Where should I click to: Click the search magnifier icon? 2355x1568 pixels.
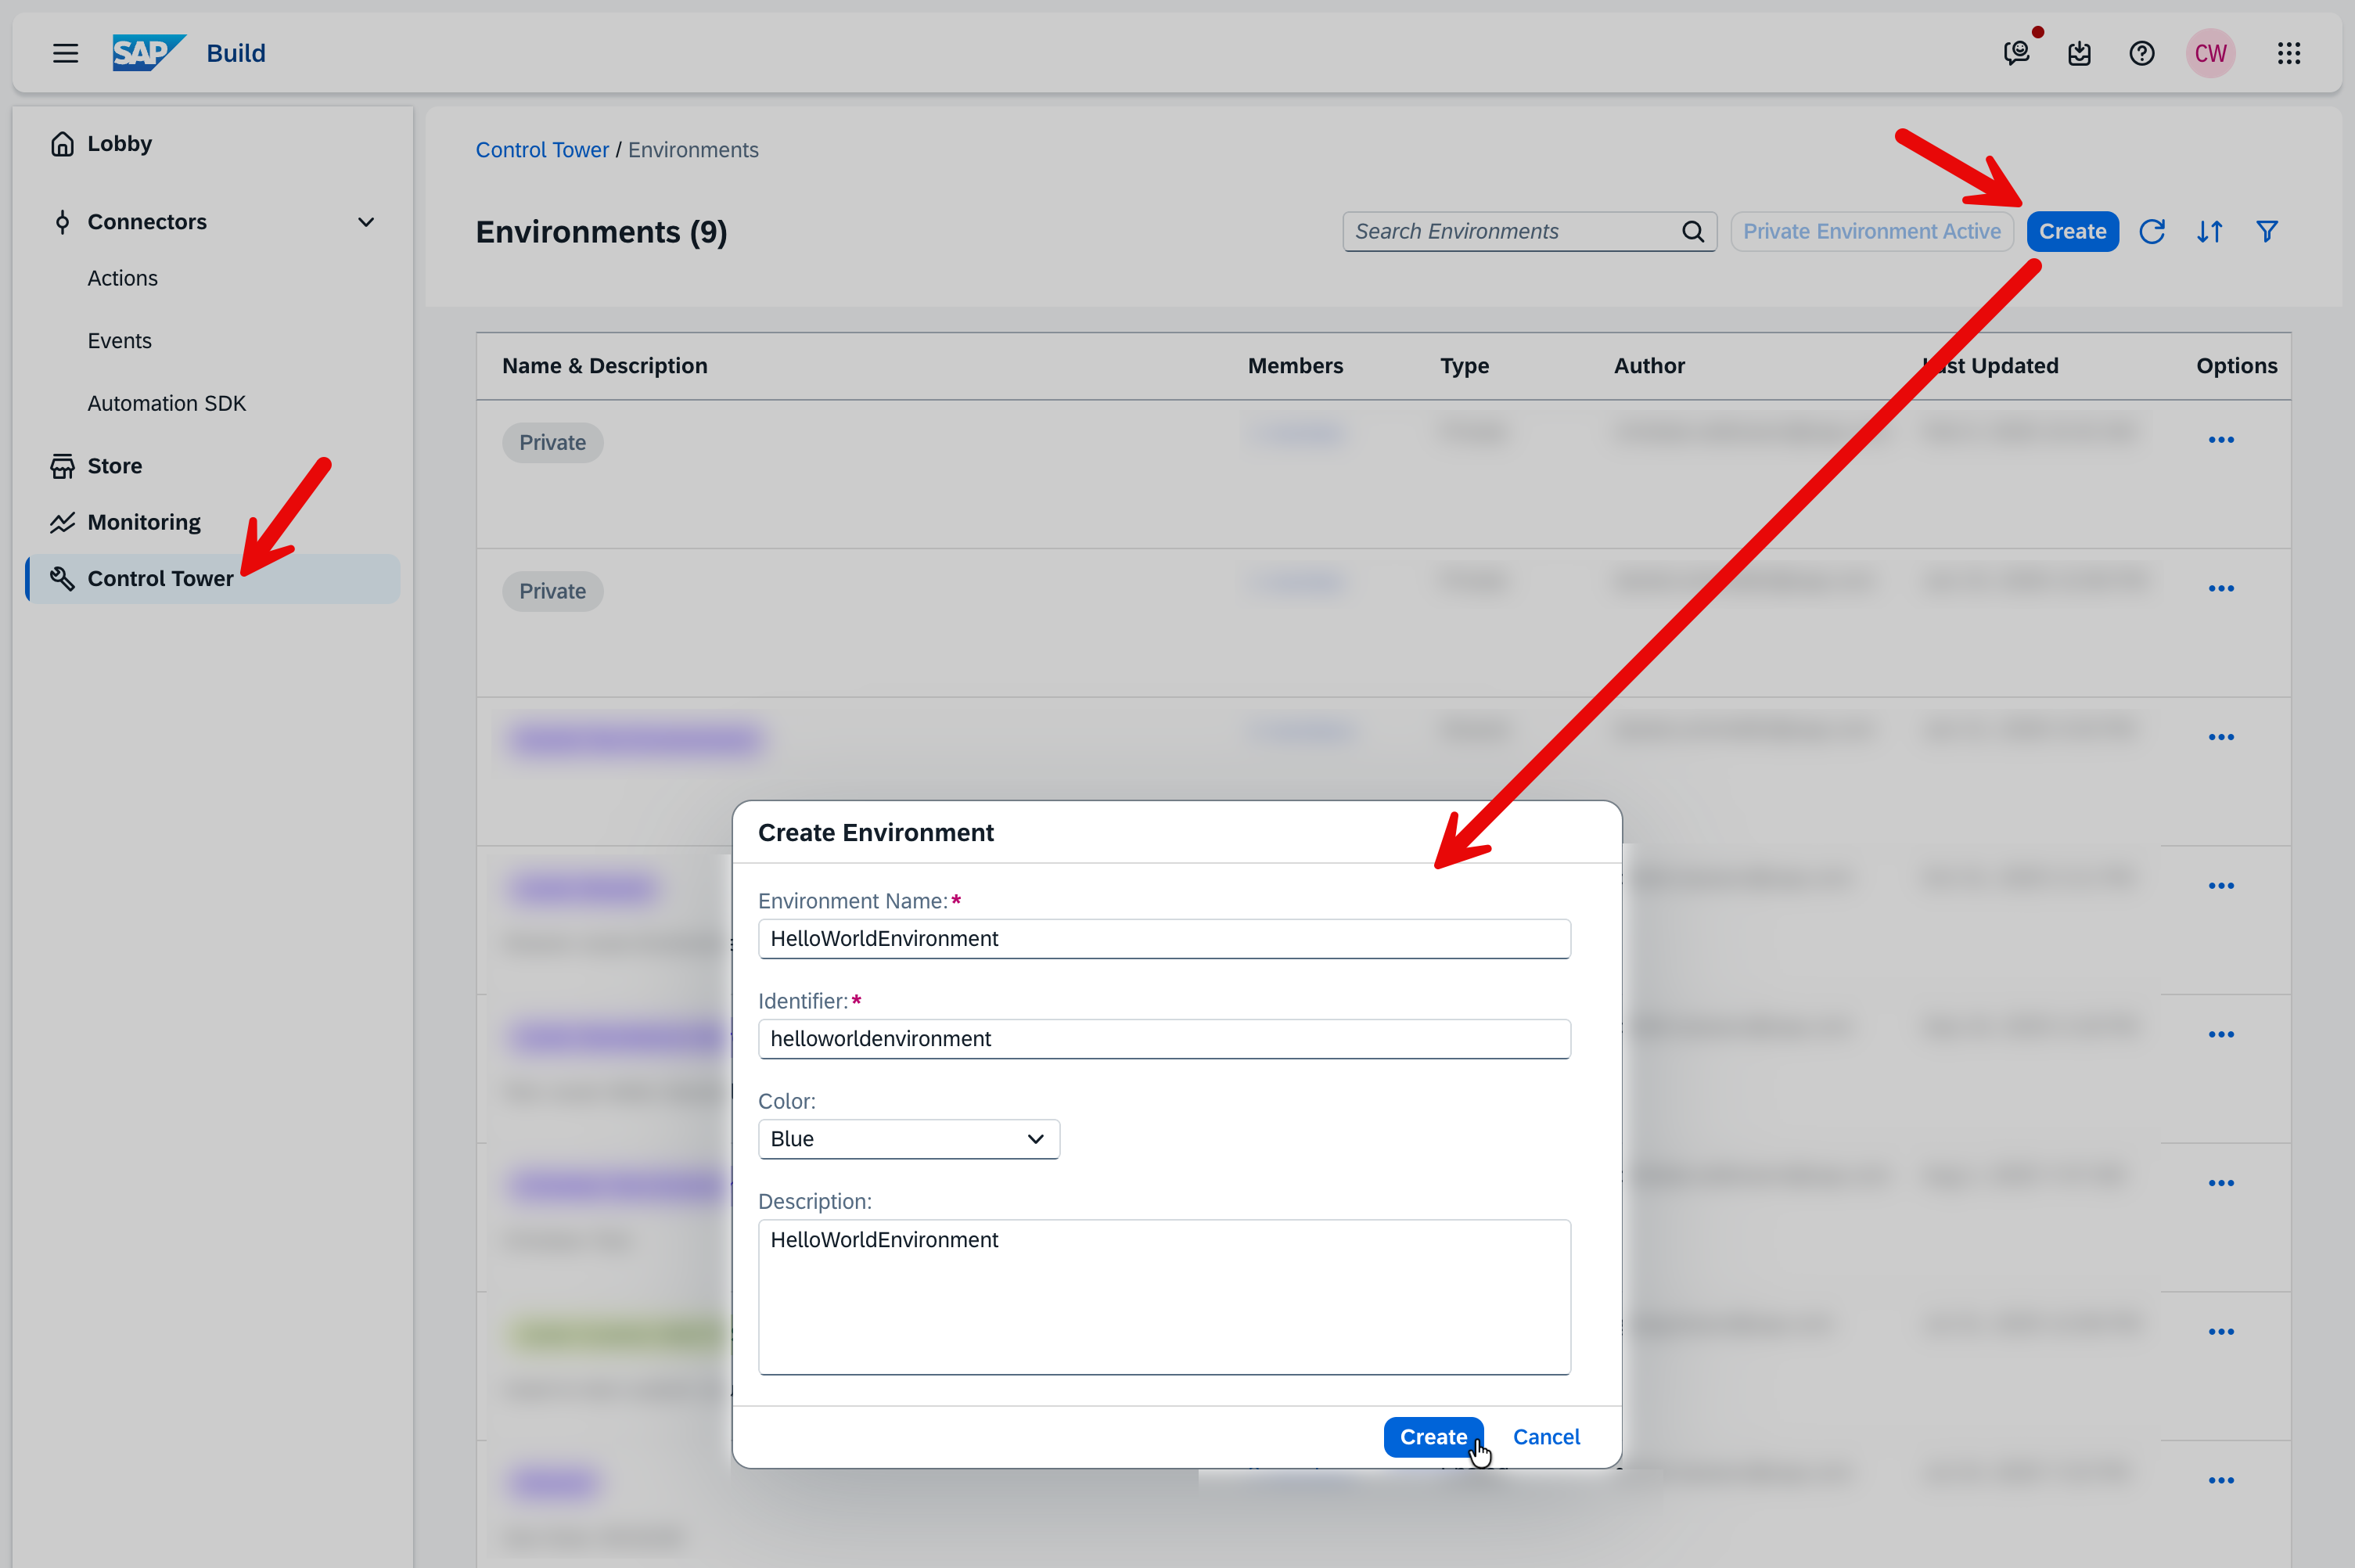coord(1692,232)
